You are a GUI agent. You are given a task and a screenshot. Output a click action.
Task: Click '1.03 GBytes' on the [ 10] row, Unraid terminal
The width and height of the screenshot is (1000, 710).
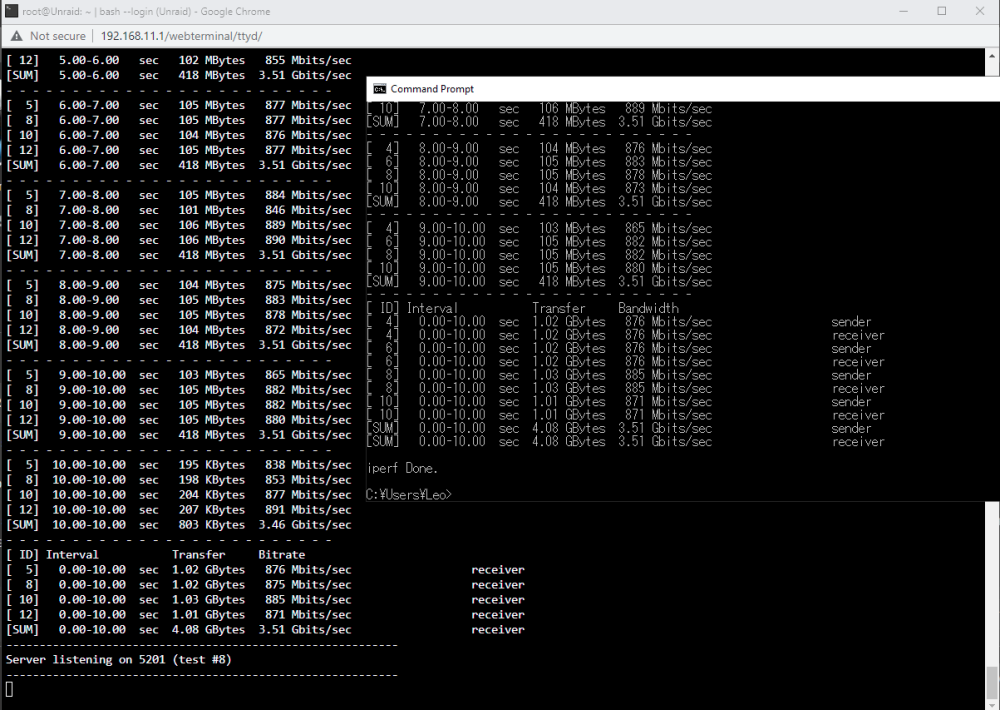[x=209, y=600]
